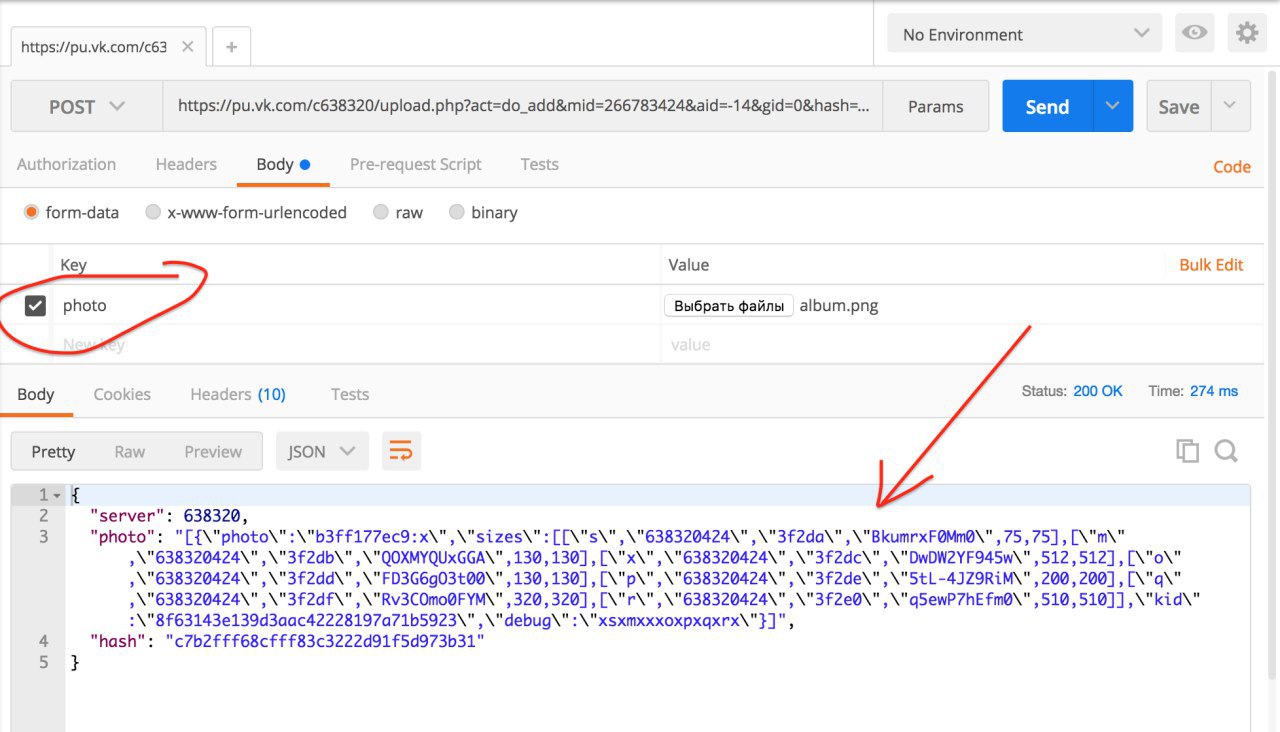Search response with magnifier icon
This screenshot has height=732, width=1280.
point(1226,451)
